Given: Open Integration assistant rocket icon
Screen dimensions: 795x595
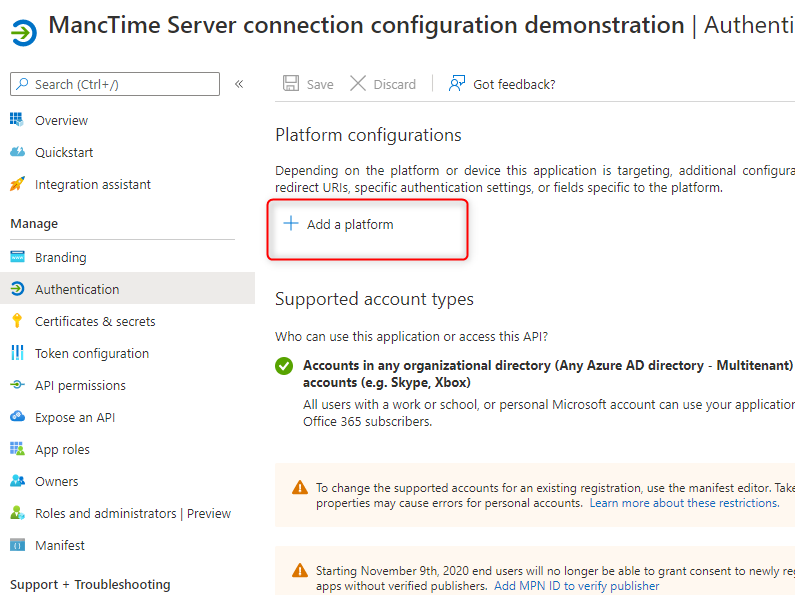Looking at the screenshot, I should click(x=17, y=184).
